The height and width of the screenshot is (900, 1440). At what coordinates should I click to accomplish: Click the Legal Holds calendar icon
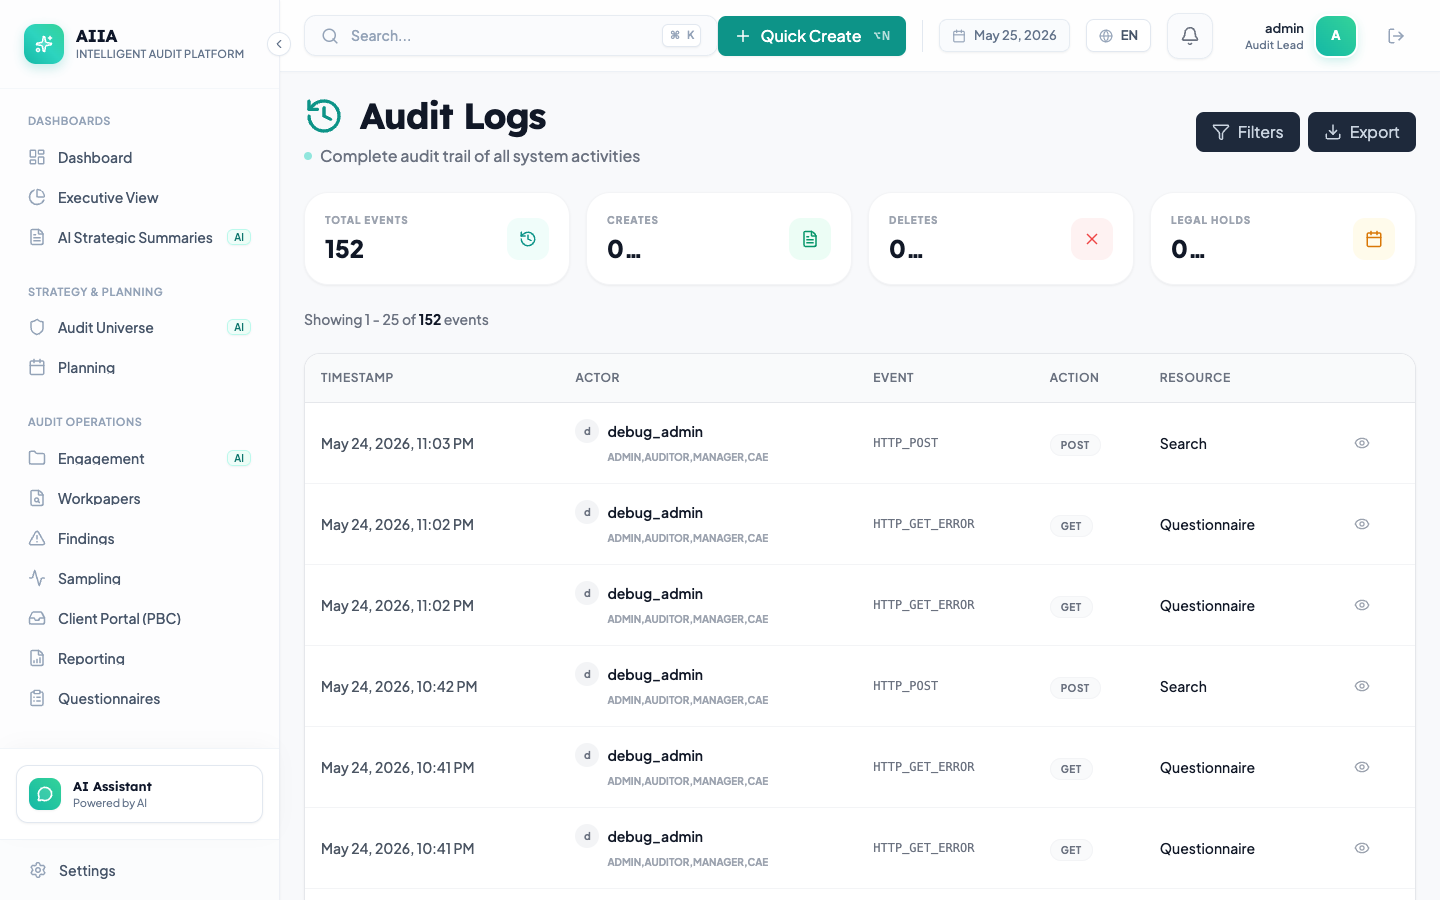pyautogui.click(x=1374, y=239)
